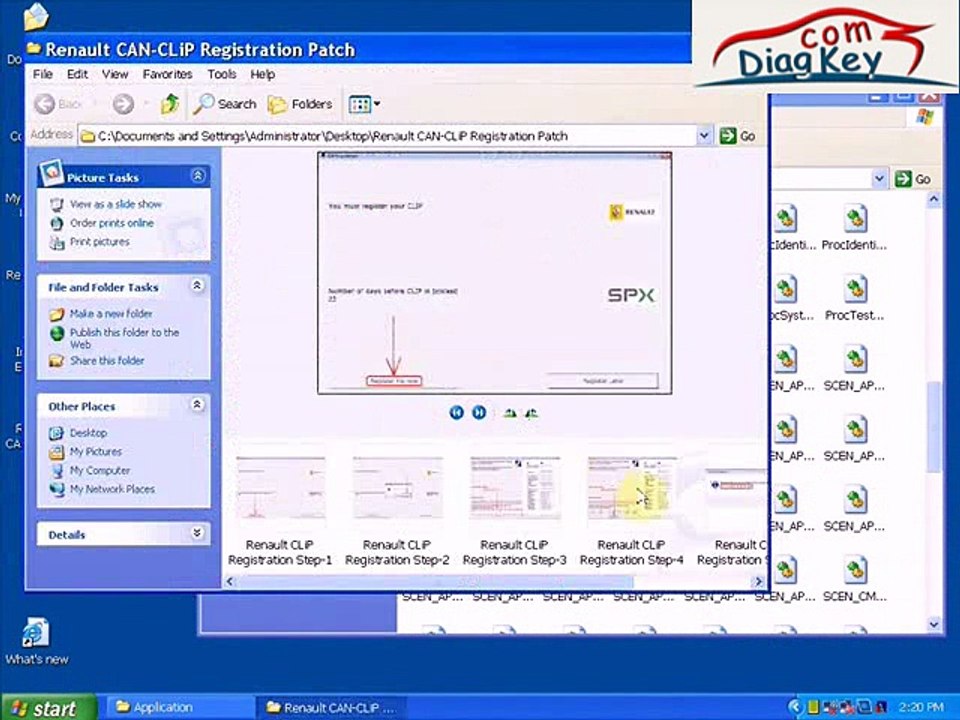
Task: Open My Network Places link
Action: [112, 489]
